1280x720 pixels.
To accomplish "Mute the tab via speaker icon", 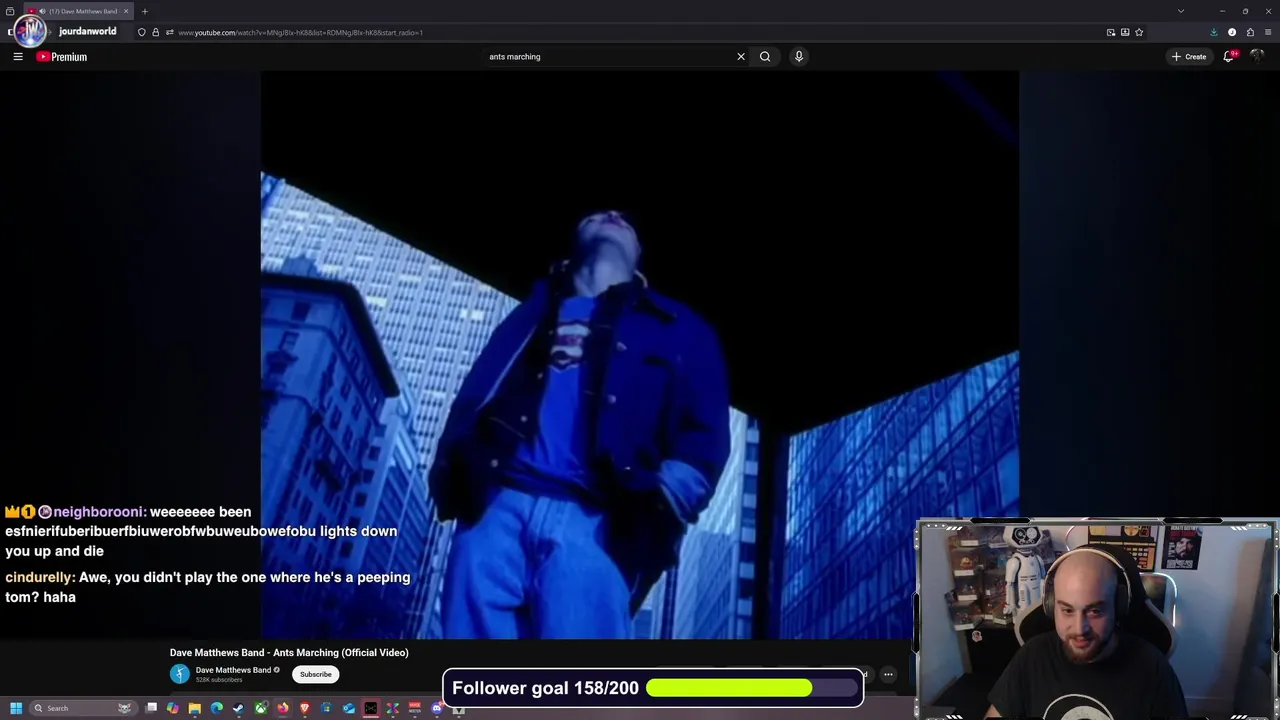I will click(x=42, y=11).
